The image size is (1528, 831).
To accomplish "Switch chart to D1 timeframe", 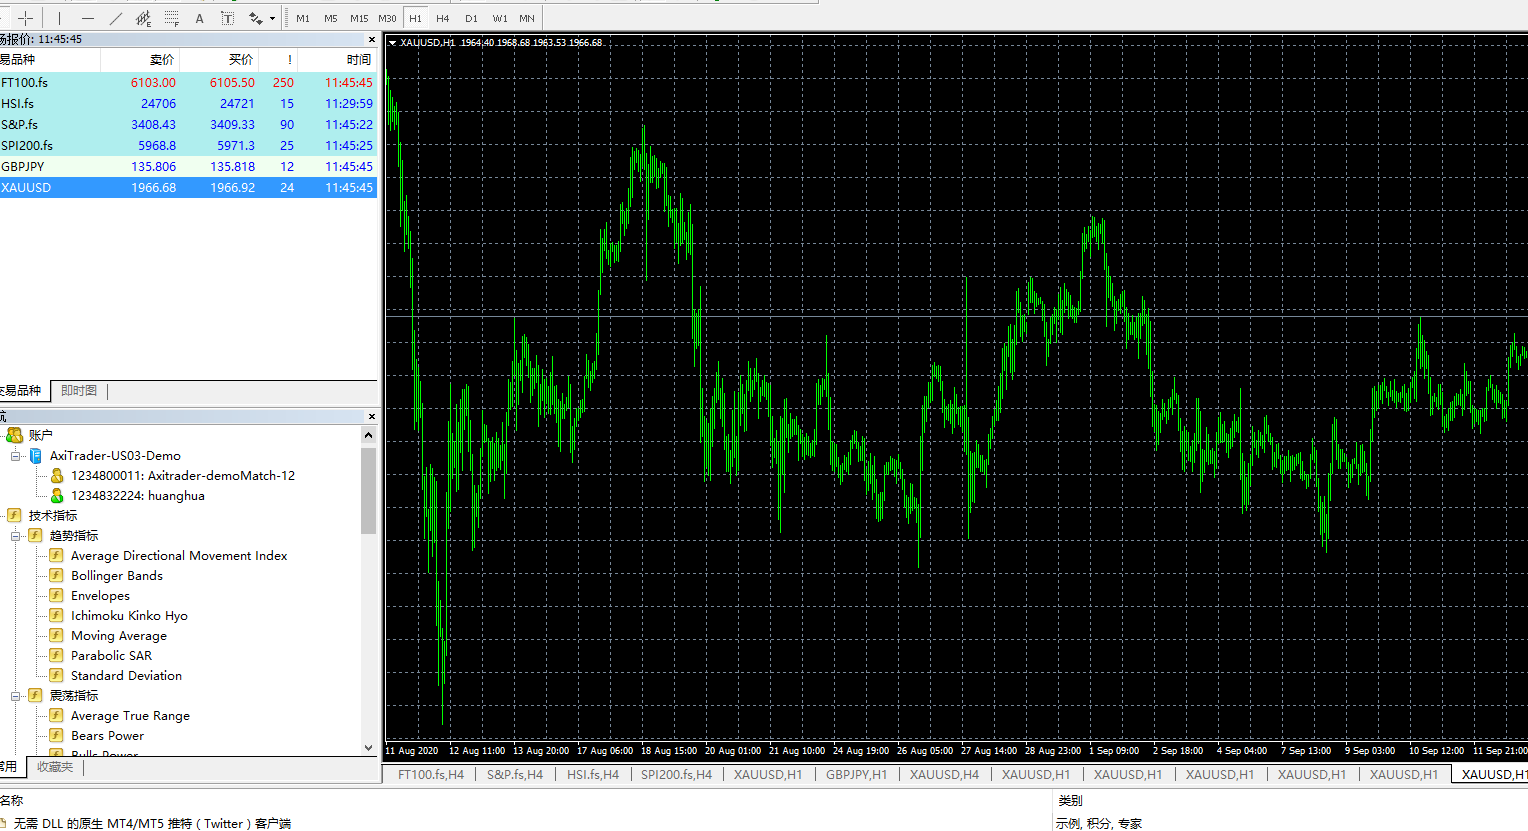I will point(471,18).
